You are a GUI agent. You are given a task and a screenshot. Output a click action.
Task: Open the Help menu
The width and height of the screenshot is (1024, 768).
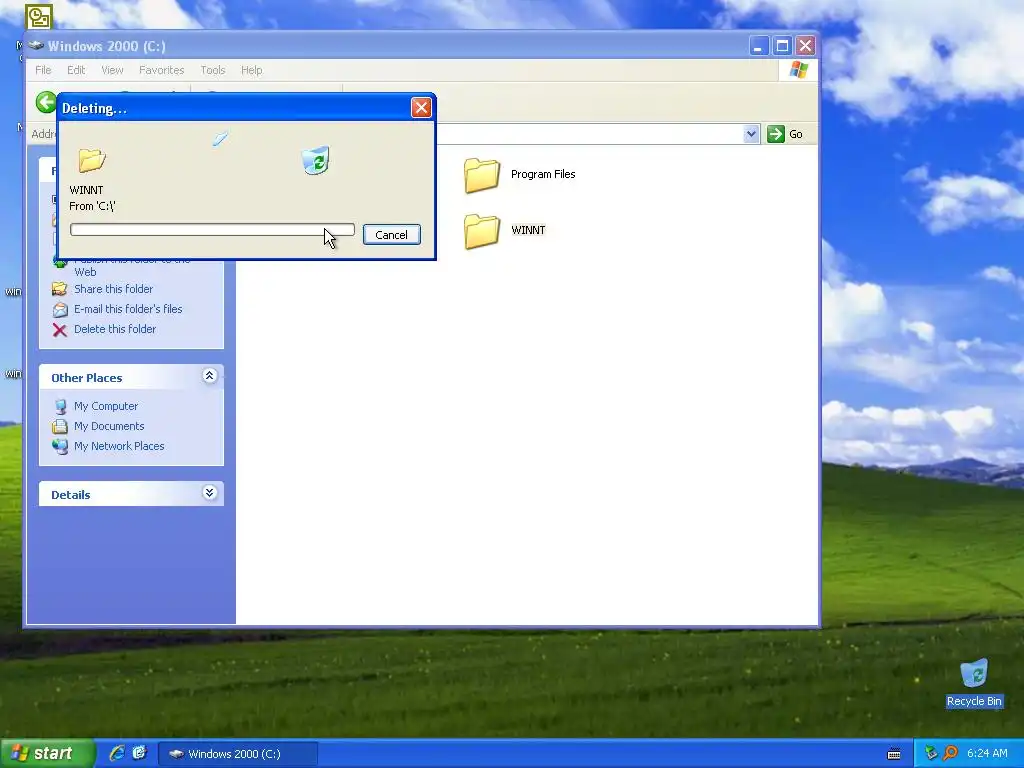tap(251, 70)
